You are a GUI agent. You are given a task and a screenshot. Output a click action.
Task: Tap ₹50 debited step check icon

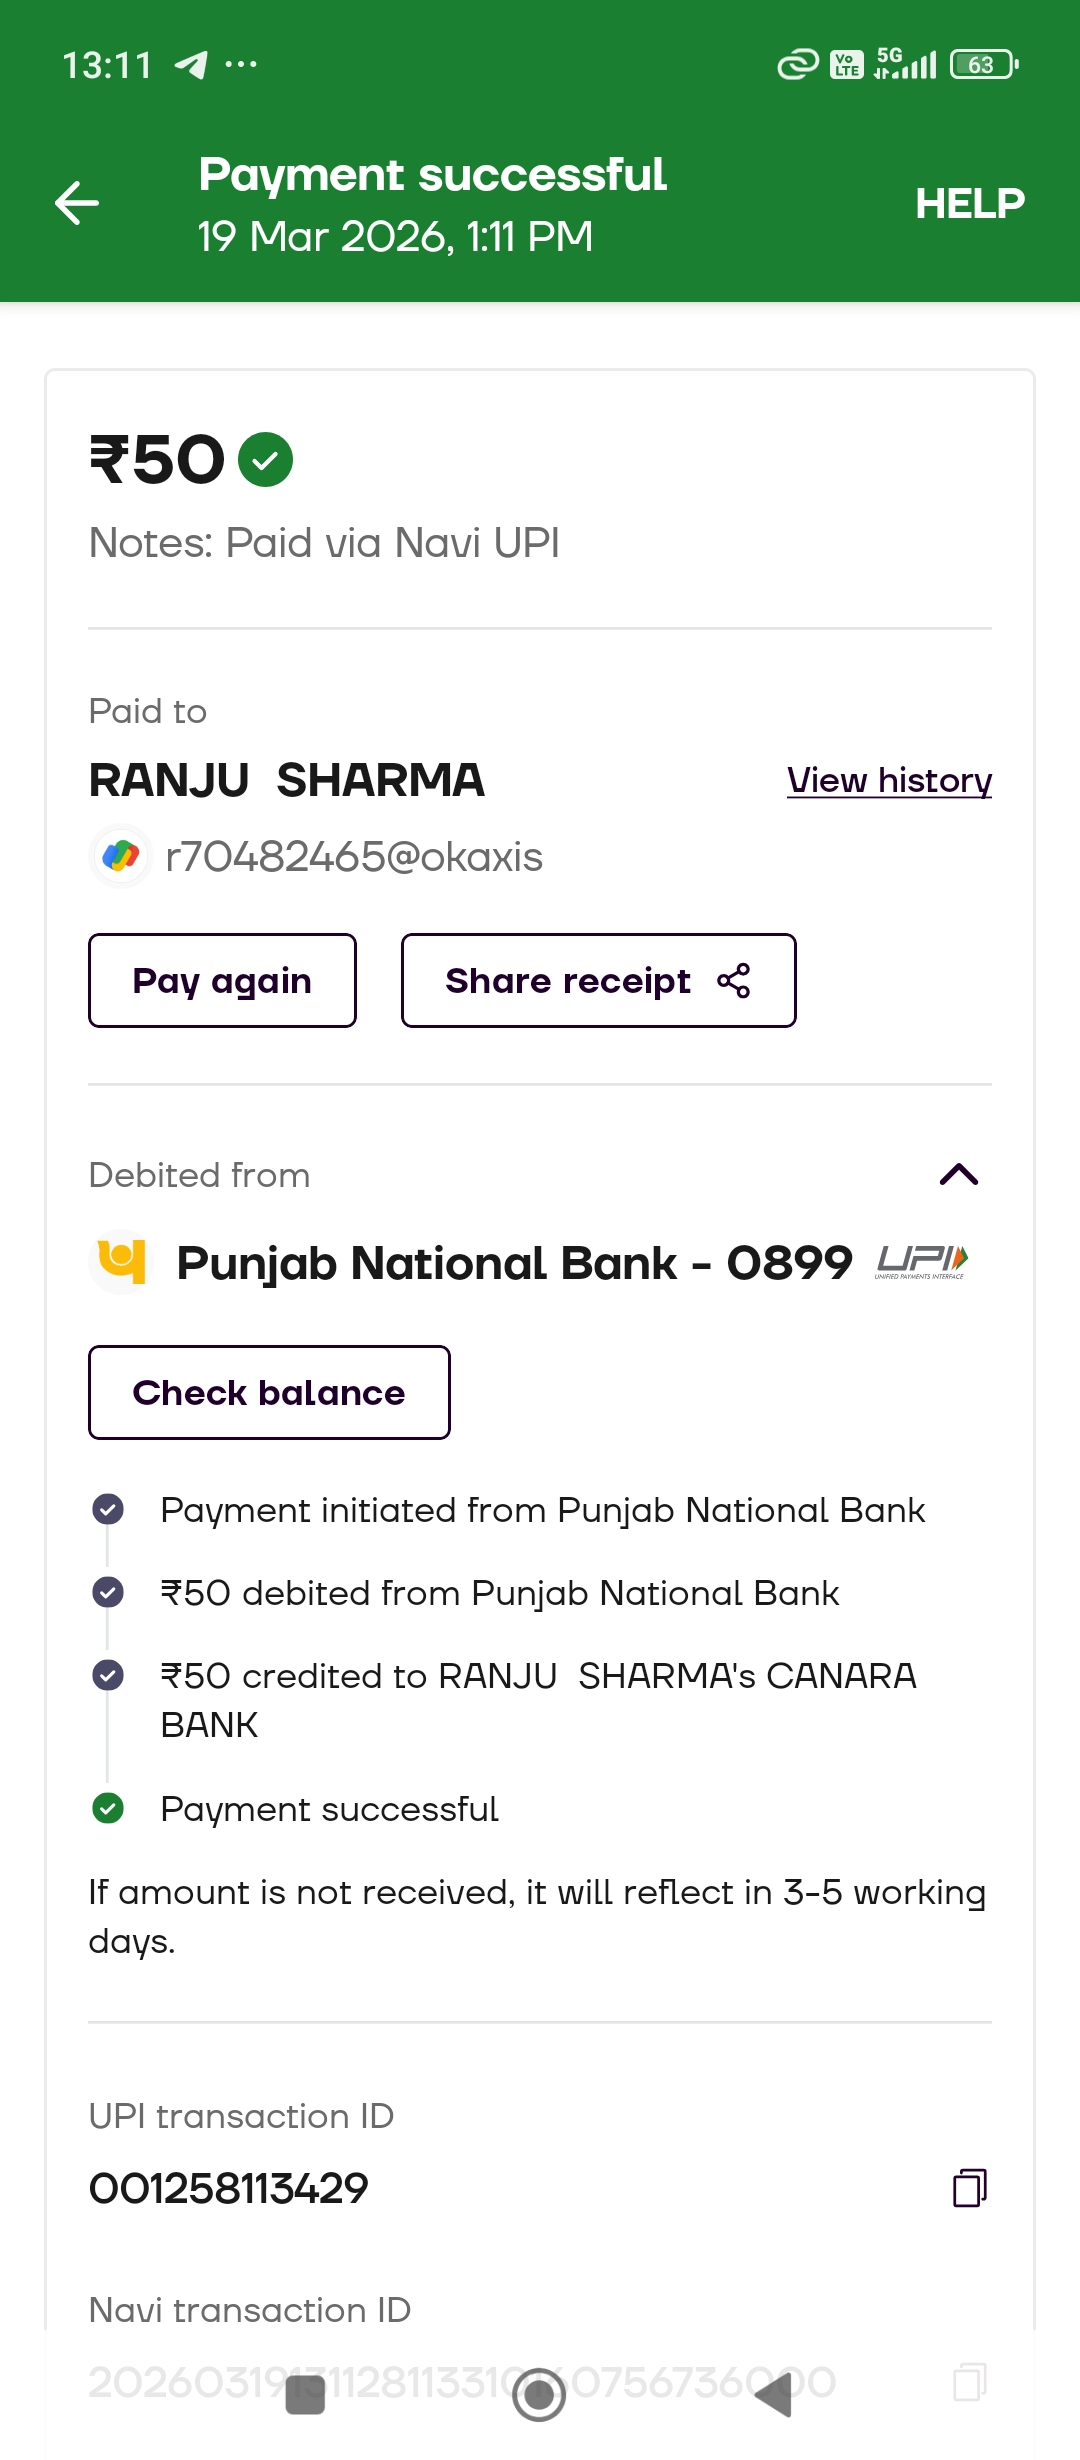(108, 1592)
